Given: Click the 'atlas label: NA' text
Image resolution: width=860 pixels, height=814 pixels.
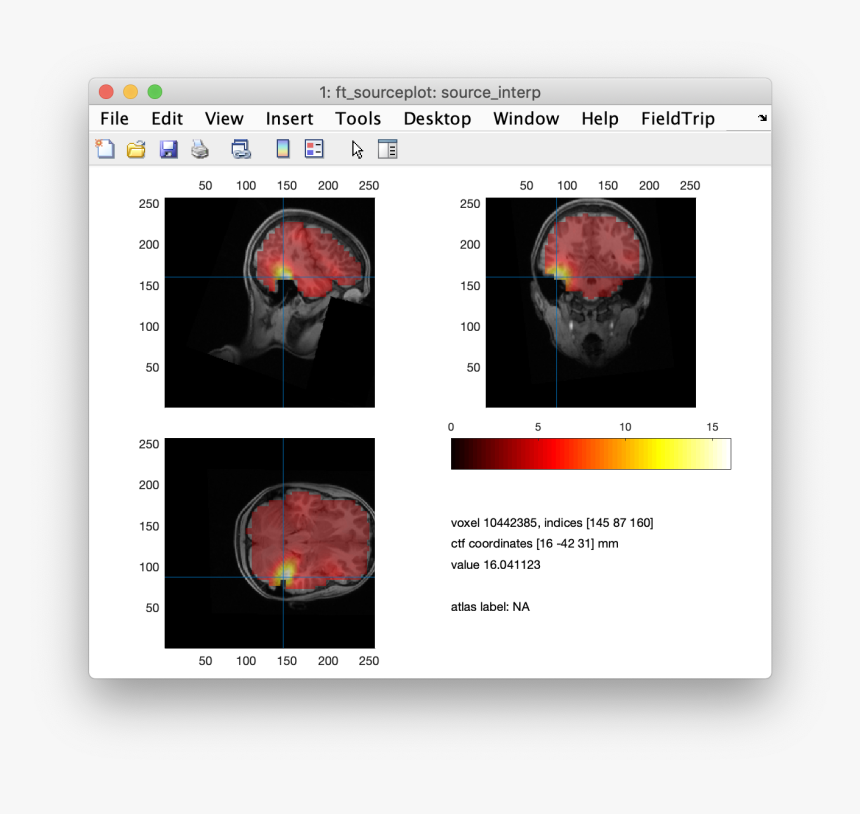Looking at the screenshot, I should (490, 607).
